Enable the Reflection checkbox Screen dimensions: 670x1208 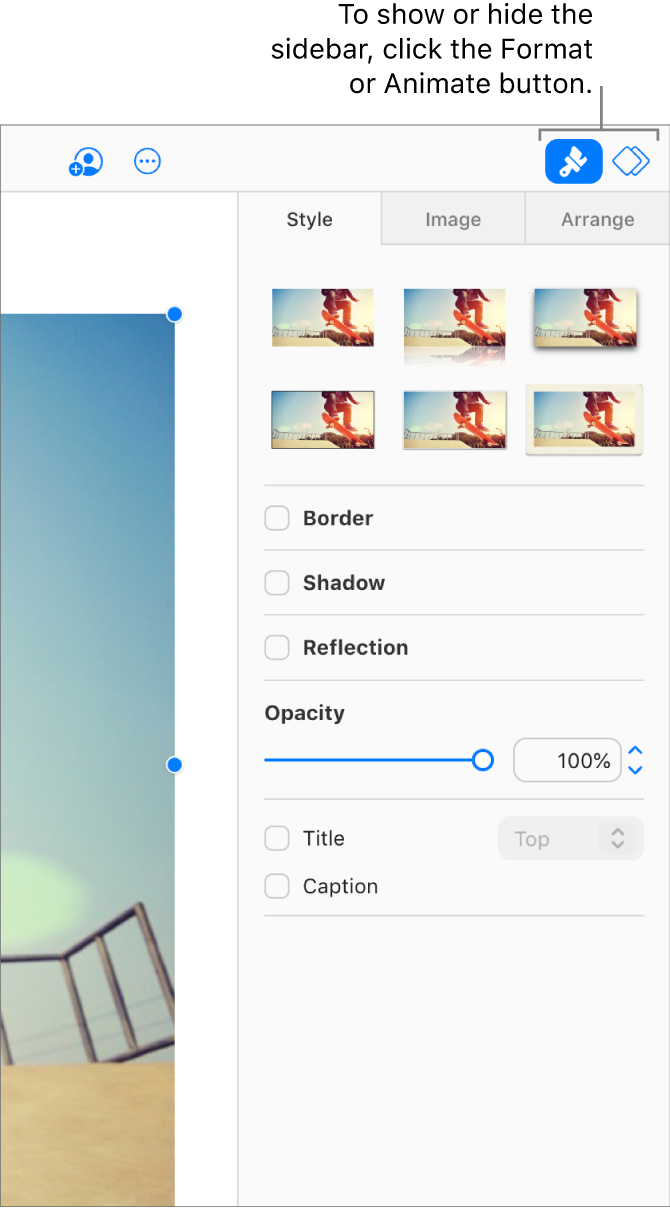click(276, 647)
